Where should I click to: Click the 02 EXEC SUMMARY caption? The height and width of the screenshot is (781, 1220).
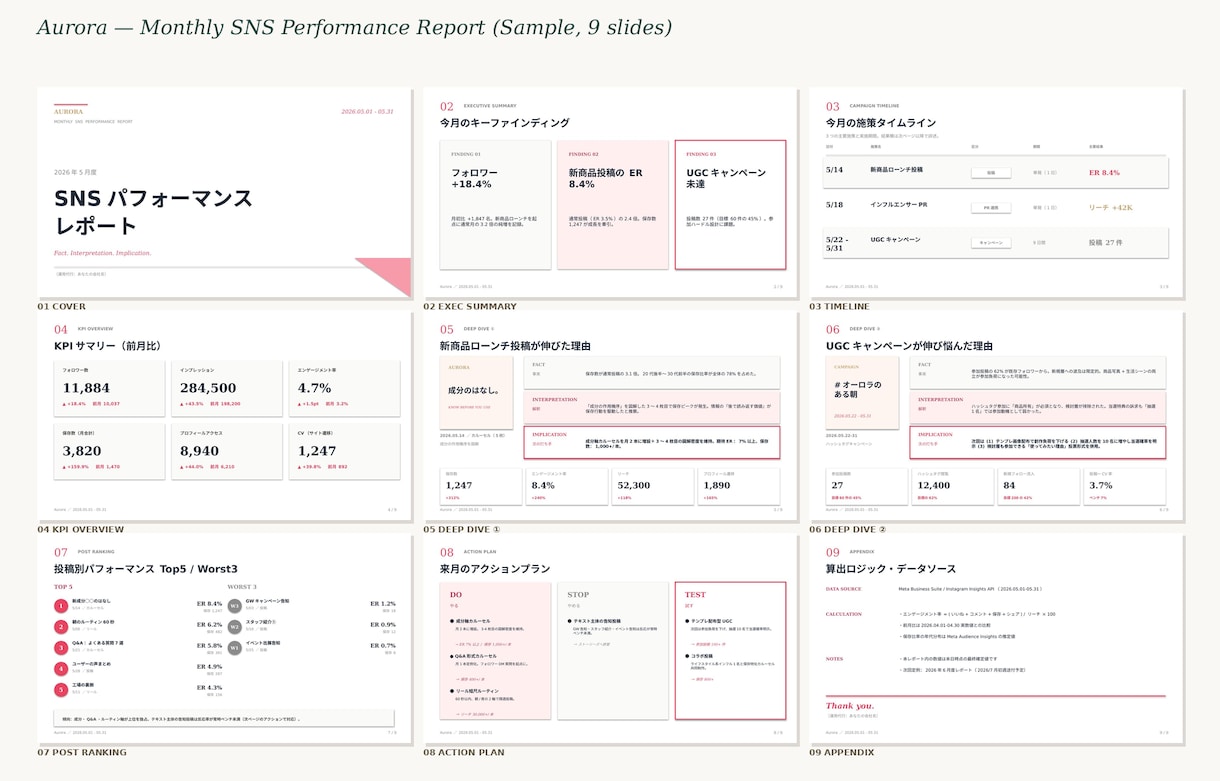coord(470,306)
